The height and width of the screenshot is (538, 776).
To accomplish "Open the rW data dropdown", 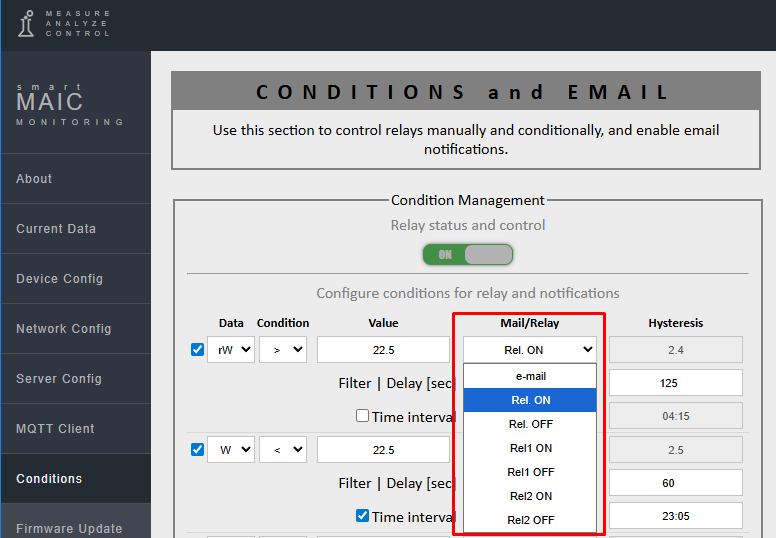I will pos(231,350).
